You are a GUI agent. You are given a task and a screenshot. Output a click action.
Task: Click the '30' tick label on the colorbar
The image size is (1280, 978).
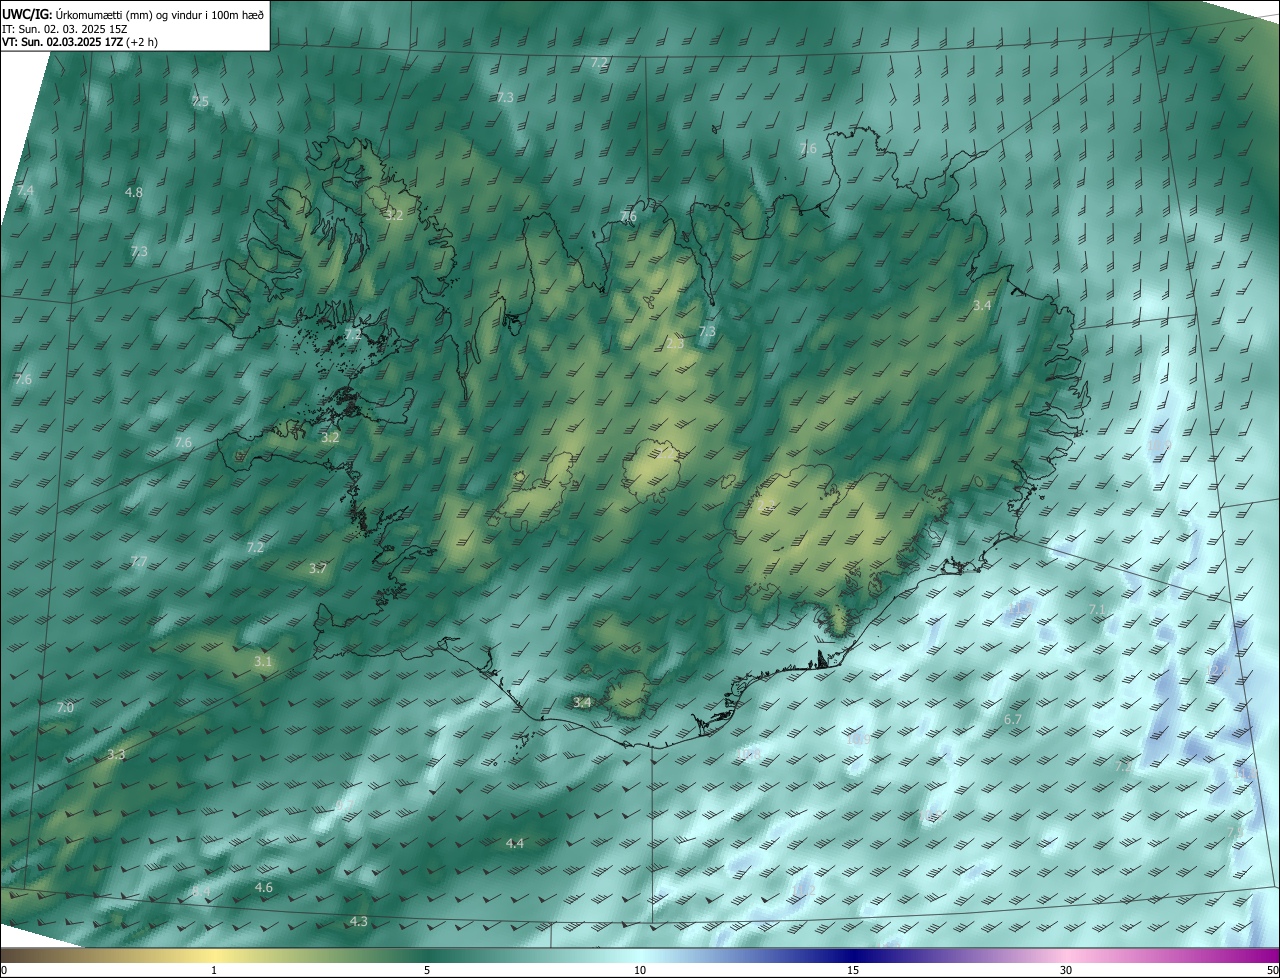pos(1066,970)
